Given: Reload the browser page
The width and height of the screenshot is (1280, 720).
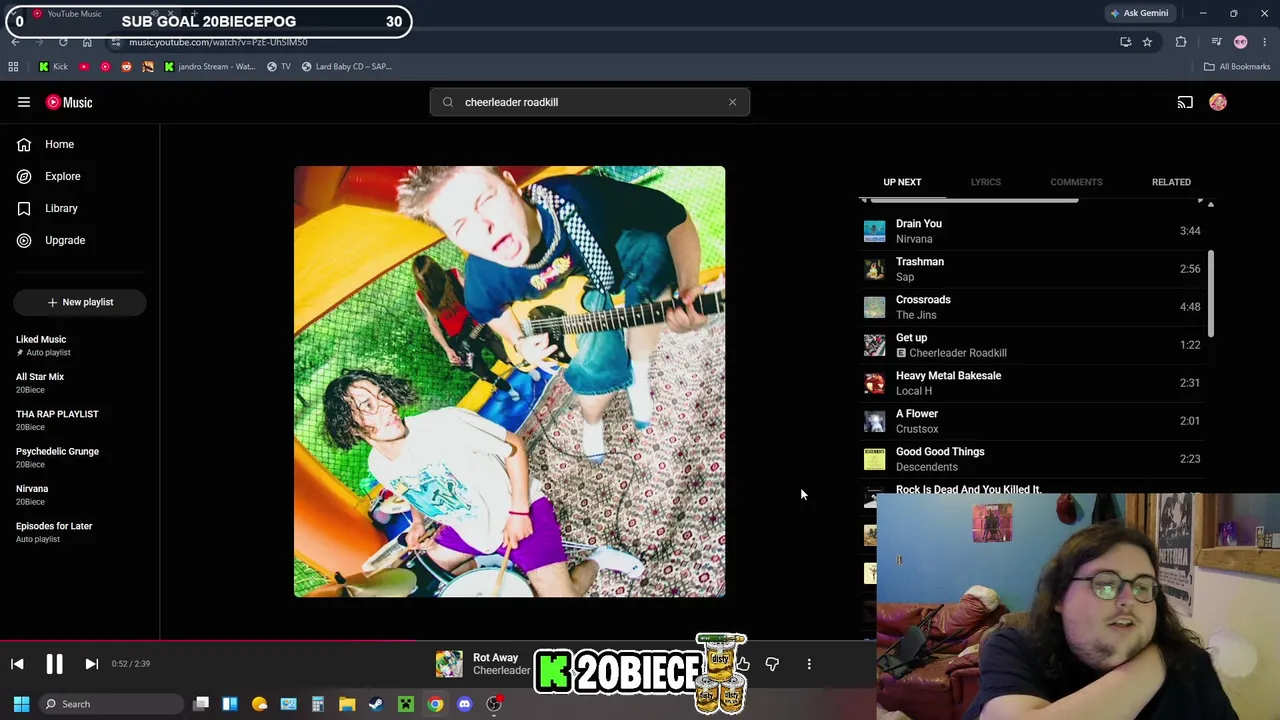Looking at the screenshot, I should click(63, 42).
